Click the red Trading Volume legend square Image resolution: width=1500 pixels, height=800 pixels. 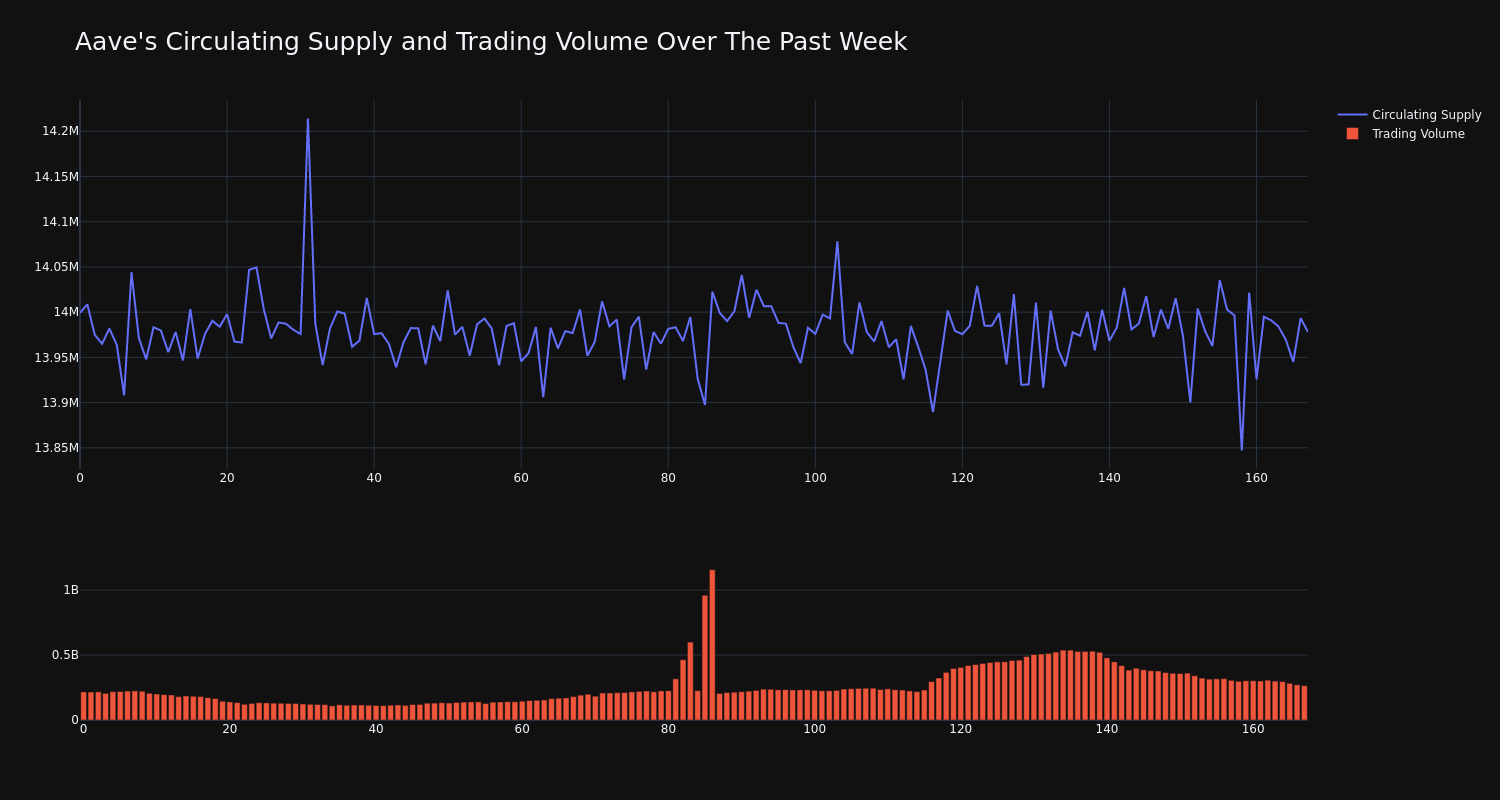pos(1352,134)
